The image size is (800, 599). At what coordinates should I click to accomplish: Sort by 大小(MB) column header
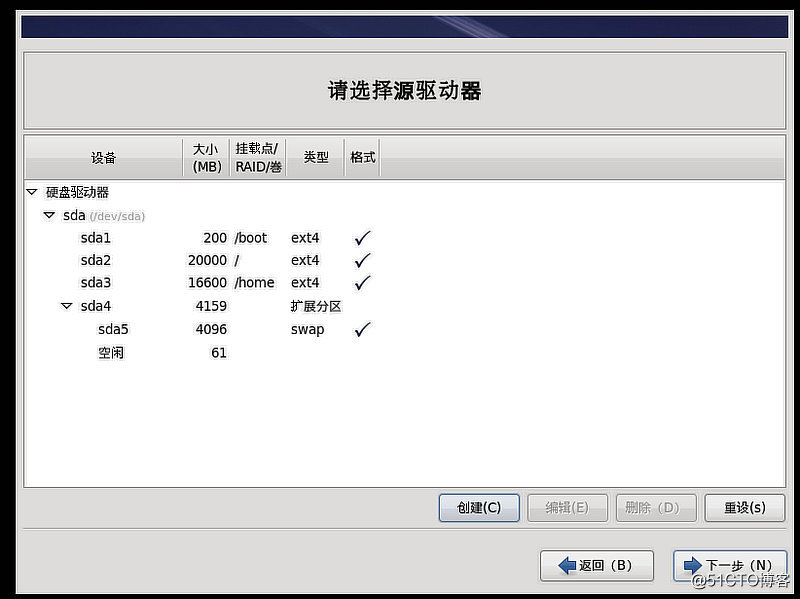click(x=207, y=158)
